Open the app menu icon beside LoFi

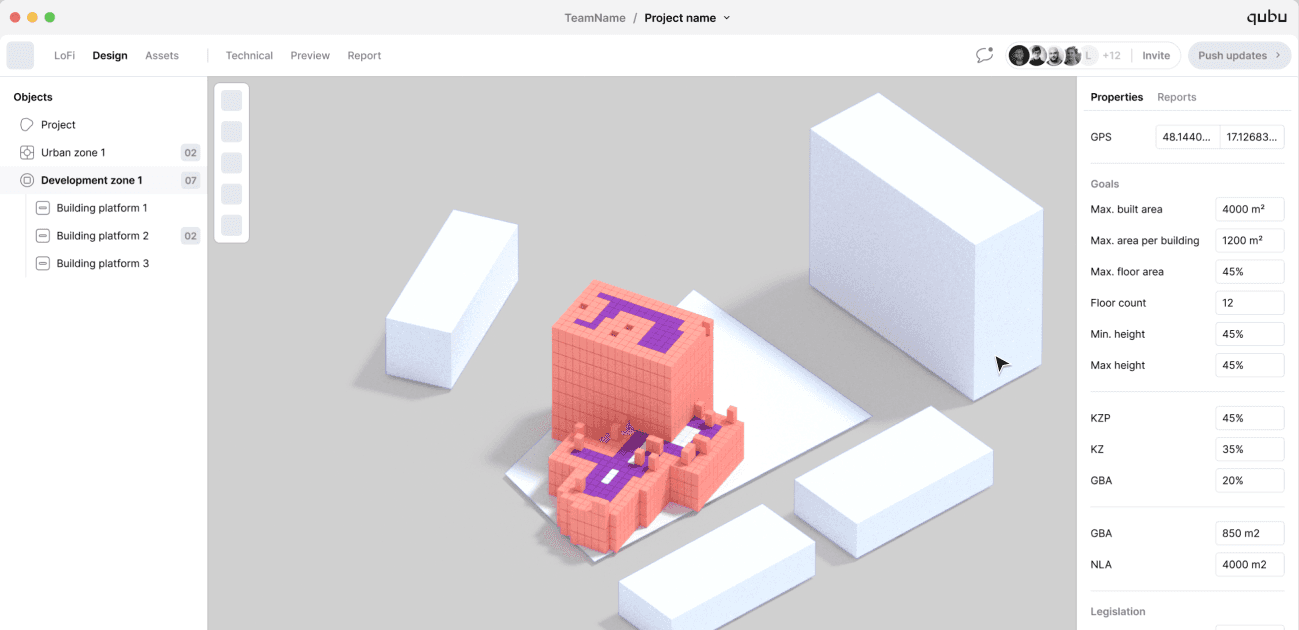[x=20, y=55]
